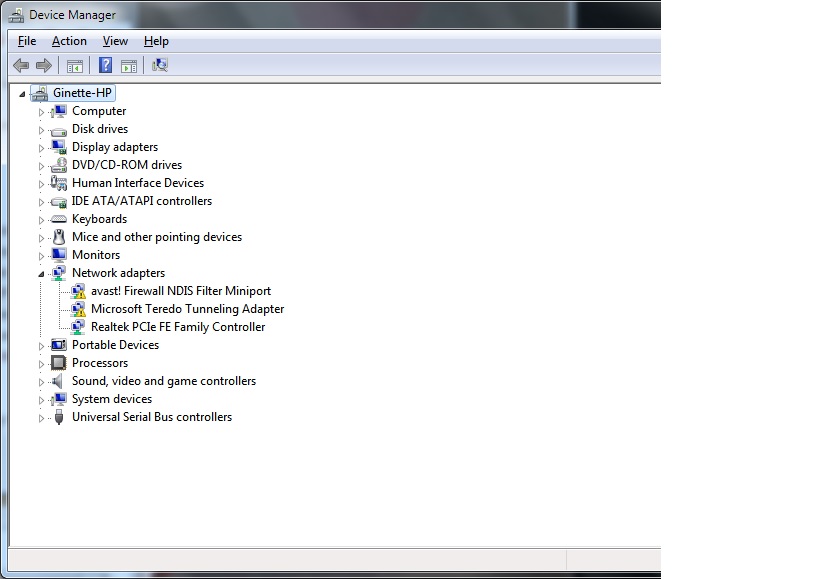Expand the Monitors arrow
Viewport: 819px width, 579px height.
41,256
